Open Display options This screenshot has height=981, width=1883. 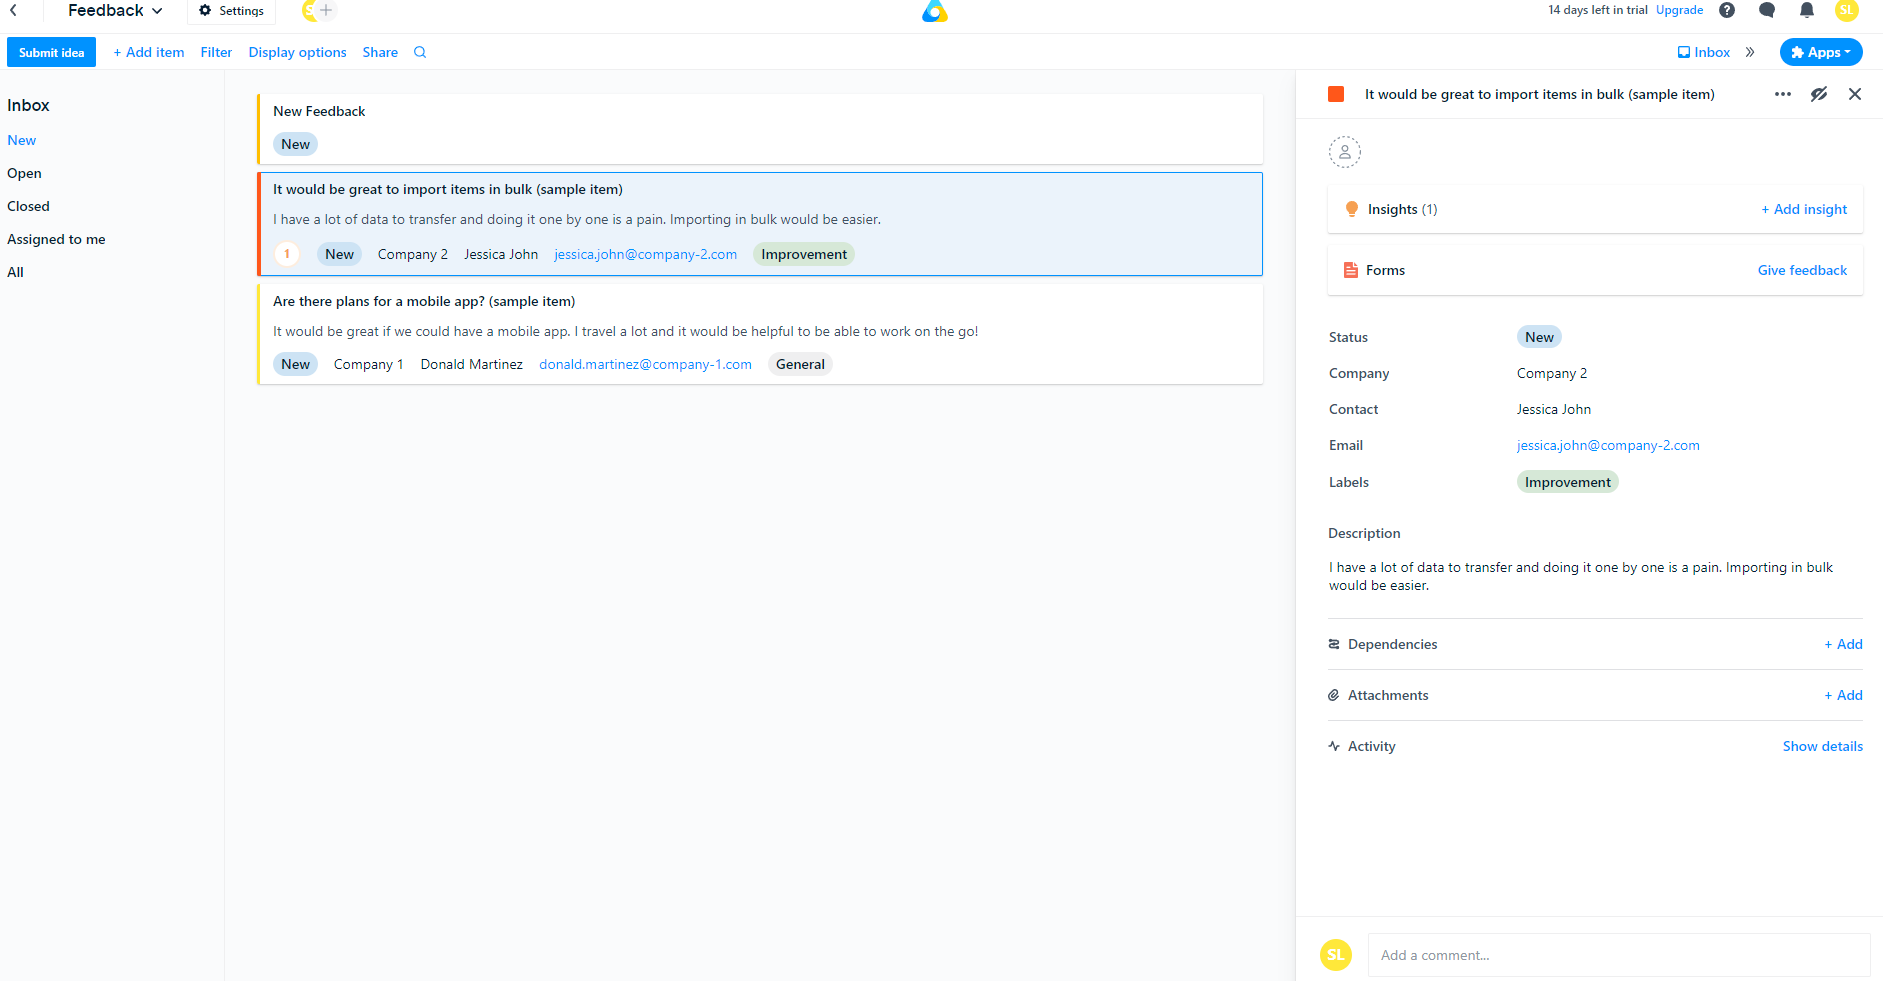coord(297,52)
